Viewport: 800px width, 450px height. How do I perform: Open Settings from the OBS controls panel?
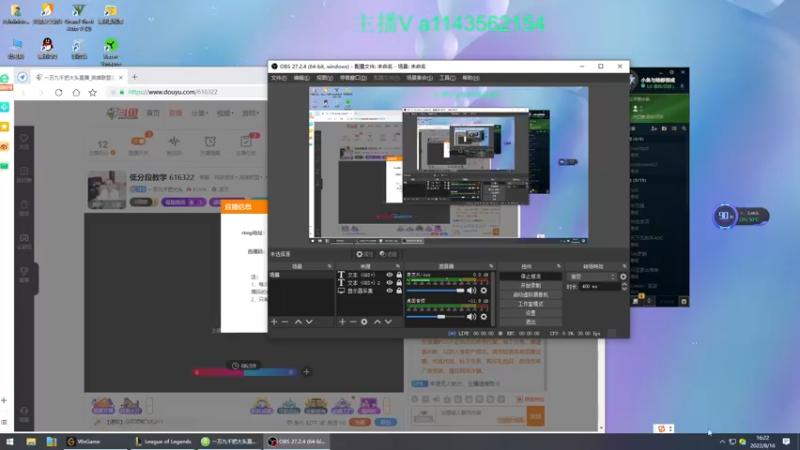tap(531, 313)
